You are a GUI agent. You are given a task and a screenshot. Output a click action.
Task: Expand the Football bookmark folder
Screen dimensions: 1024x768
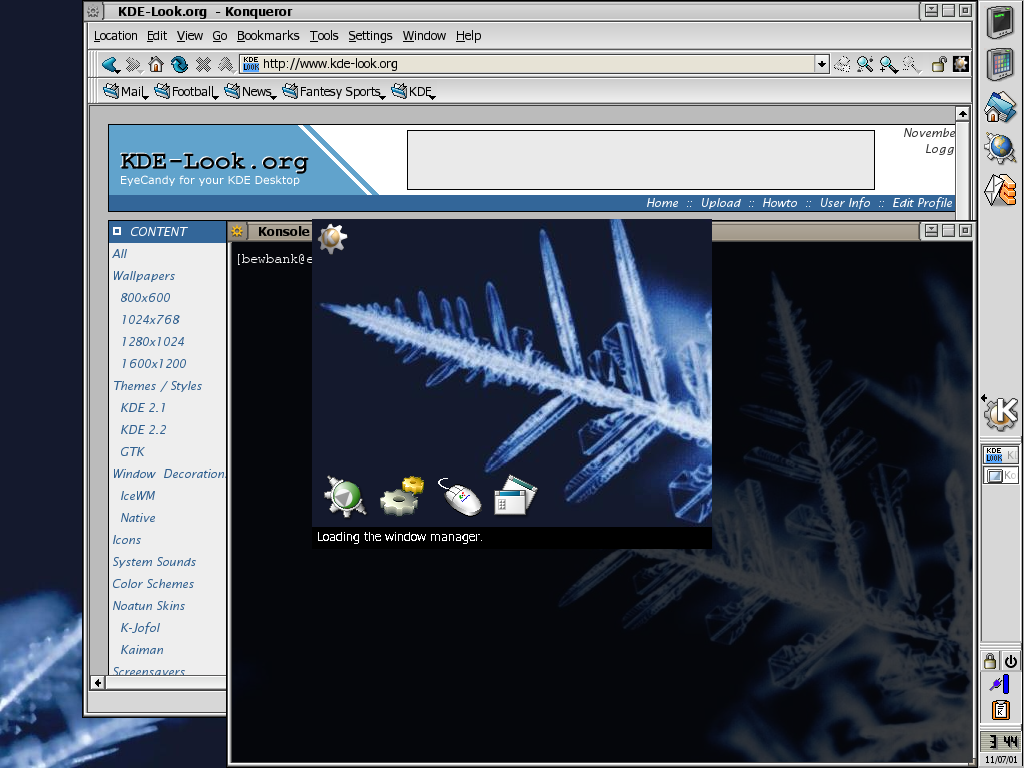coord(186,91)
